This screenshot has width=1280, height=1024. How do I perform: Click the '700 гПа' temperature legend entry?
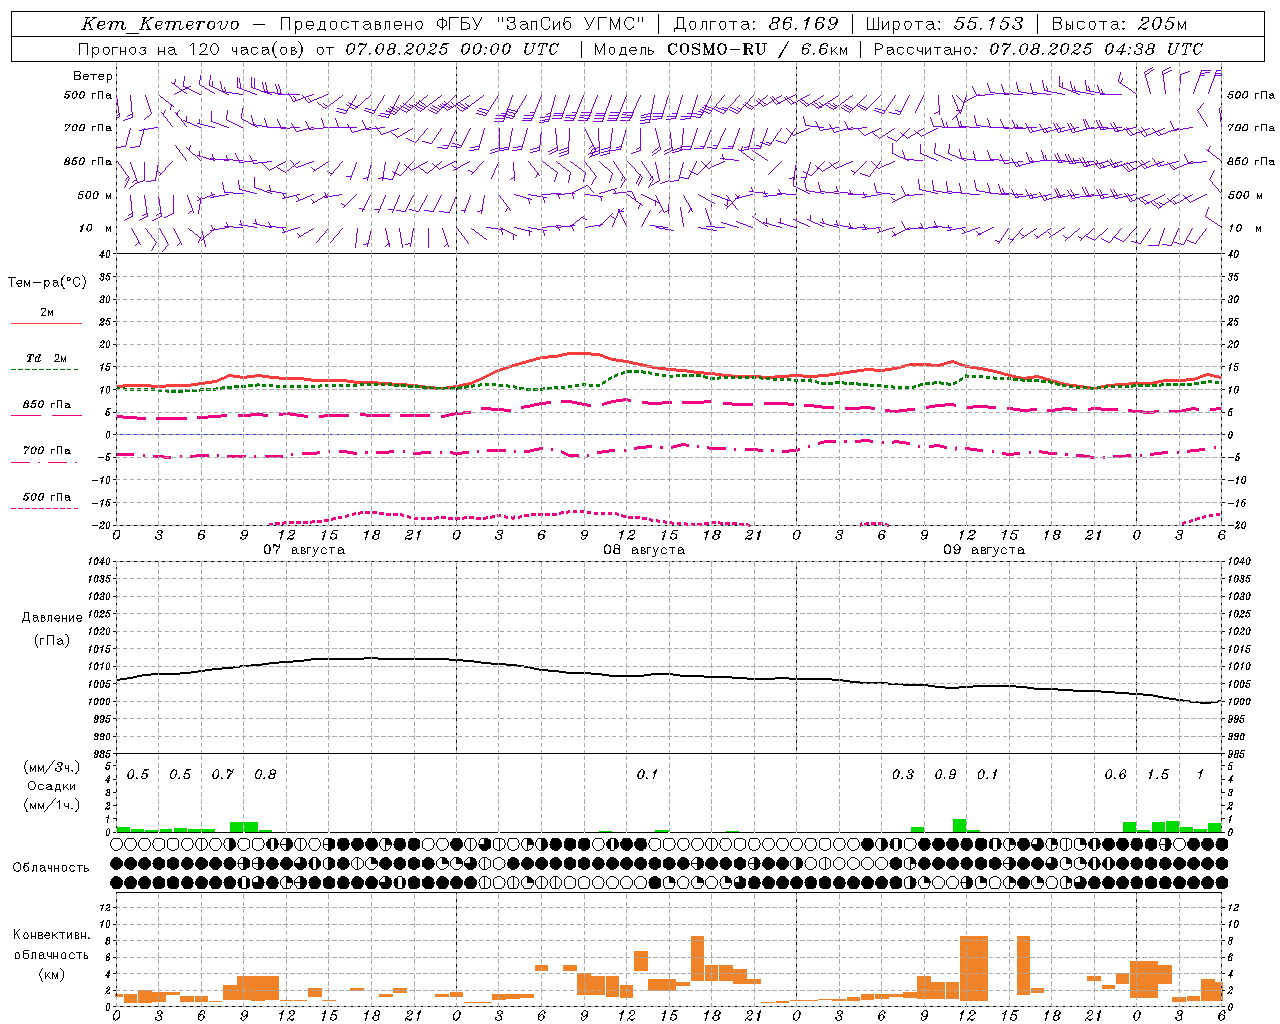(47, 451)
